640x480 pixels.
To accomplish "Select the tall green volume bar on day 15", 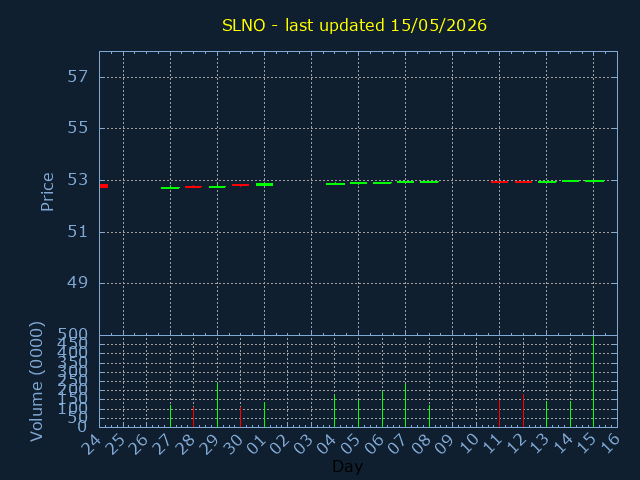I will tap(593, 381).
